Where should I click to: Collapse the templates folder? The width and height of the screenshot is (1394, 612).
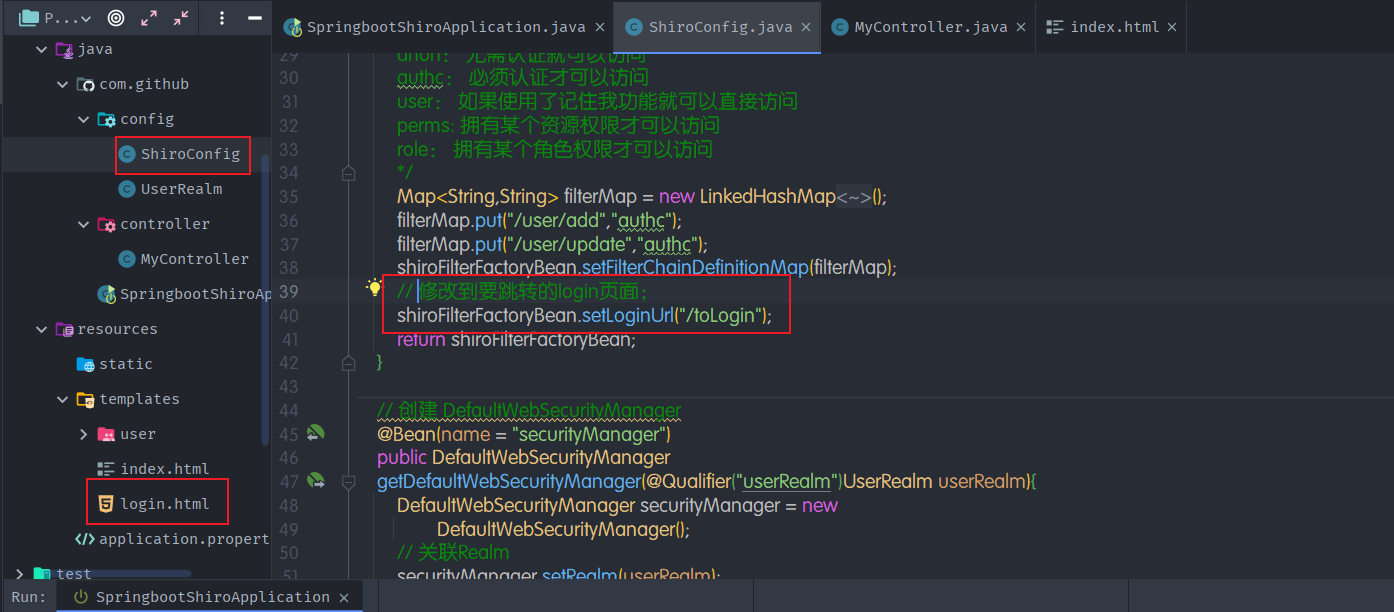point(62,399)
